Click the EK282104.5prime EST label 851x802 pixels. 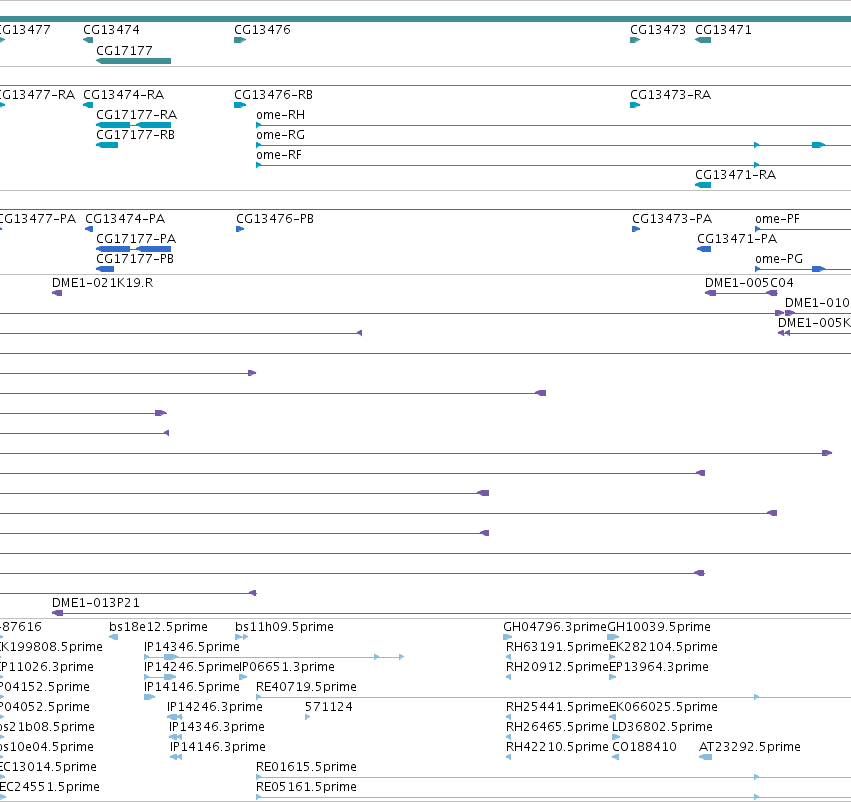pos(663,647)
